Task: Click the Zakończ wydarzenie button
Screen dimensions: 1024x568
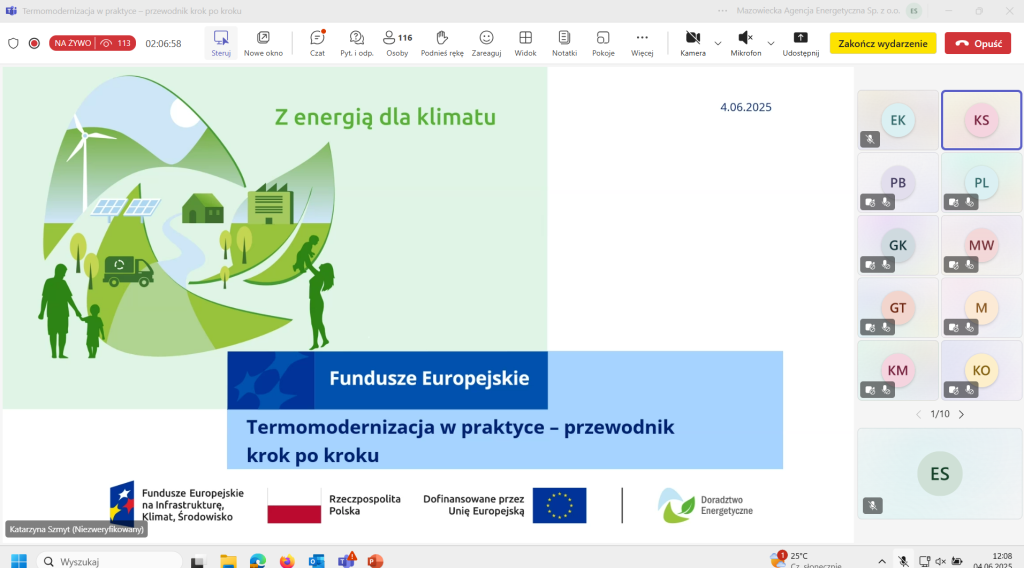Action: click(882, 43)
